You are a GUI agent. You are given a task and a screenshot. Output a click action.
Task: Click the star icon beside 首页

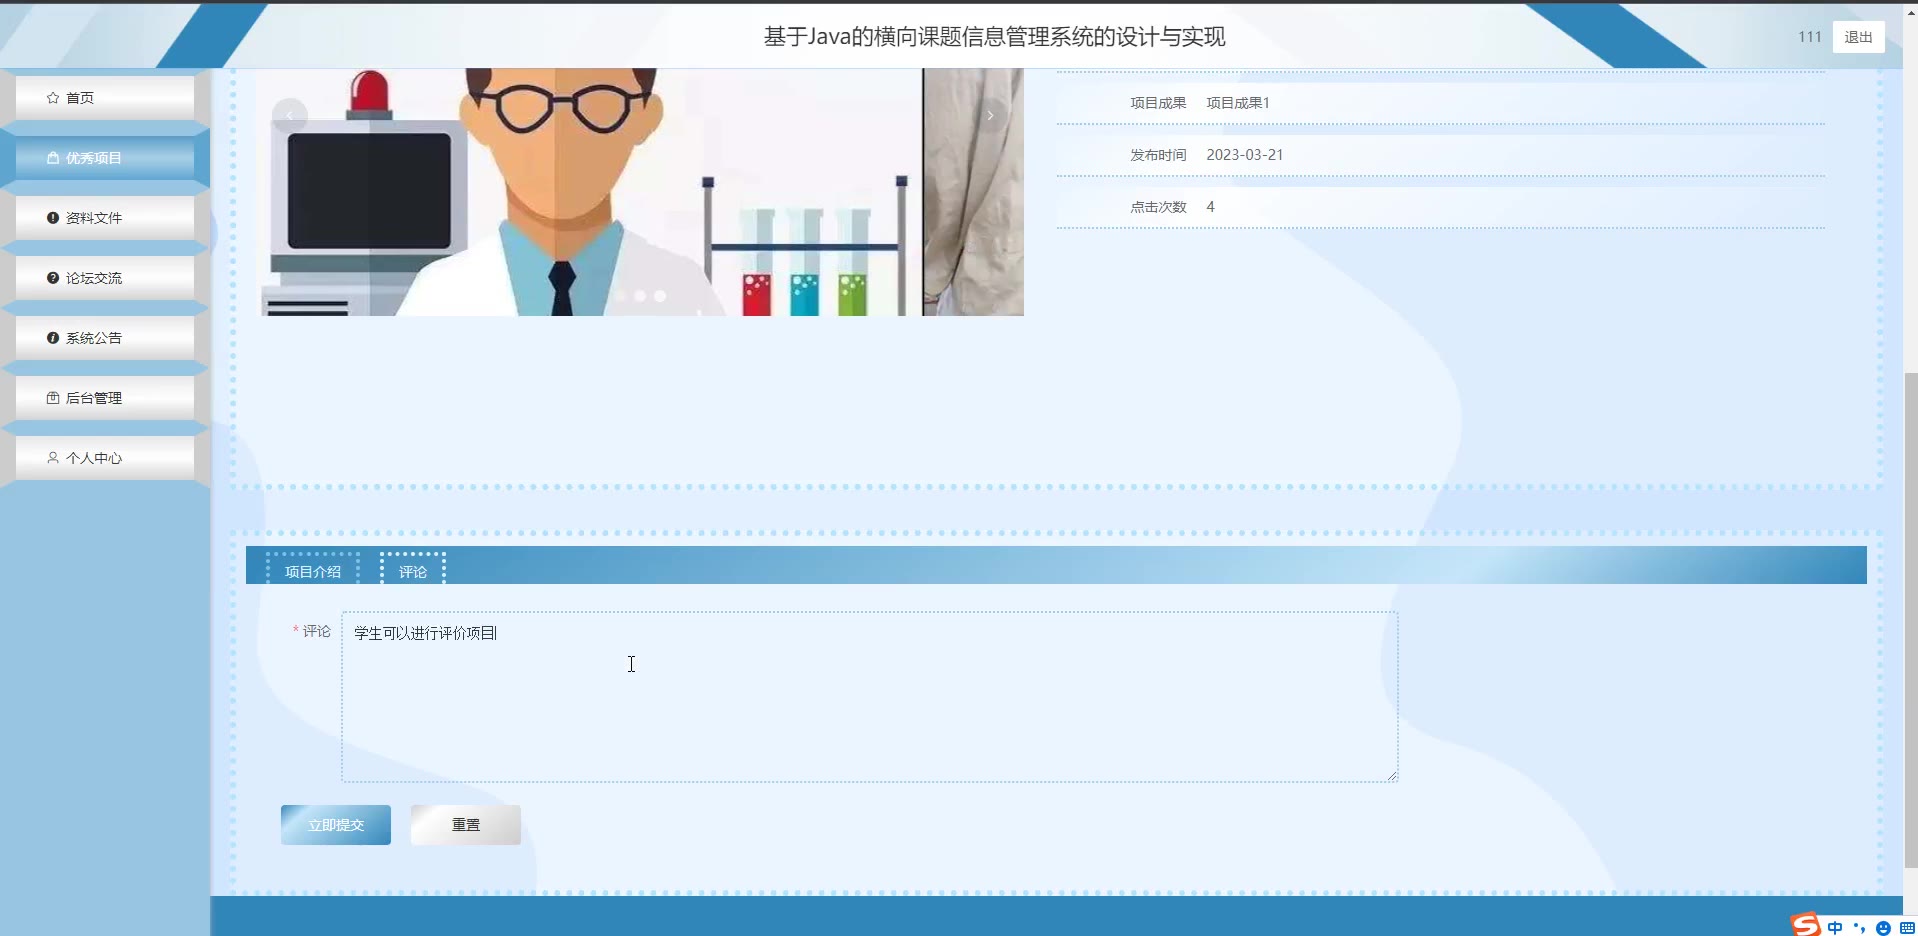53,98
